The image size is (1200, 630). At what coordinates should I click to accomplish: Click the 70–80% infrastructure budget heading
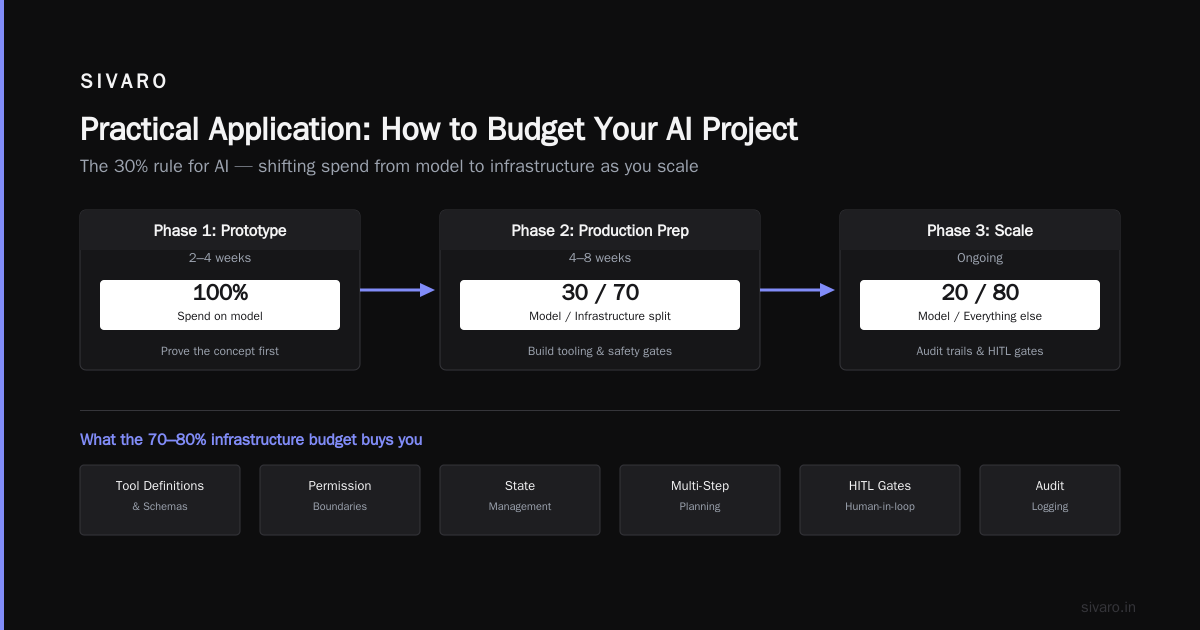click(251, 440)
